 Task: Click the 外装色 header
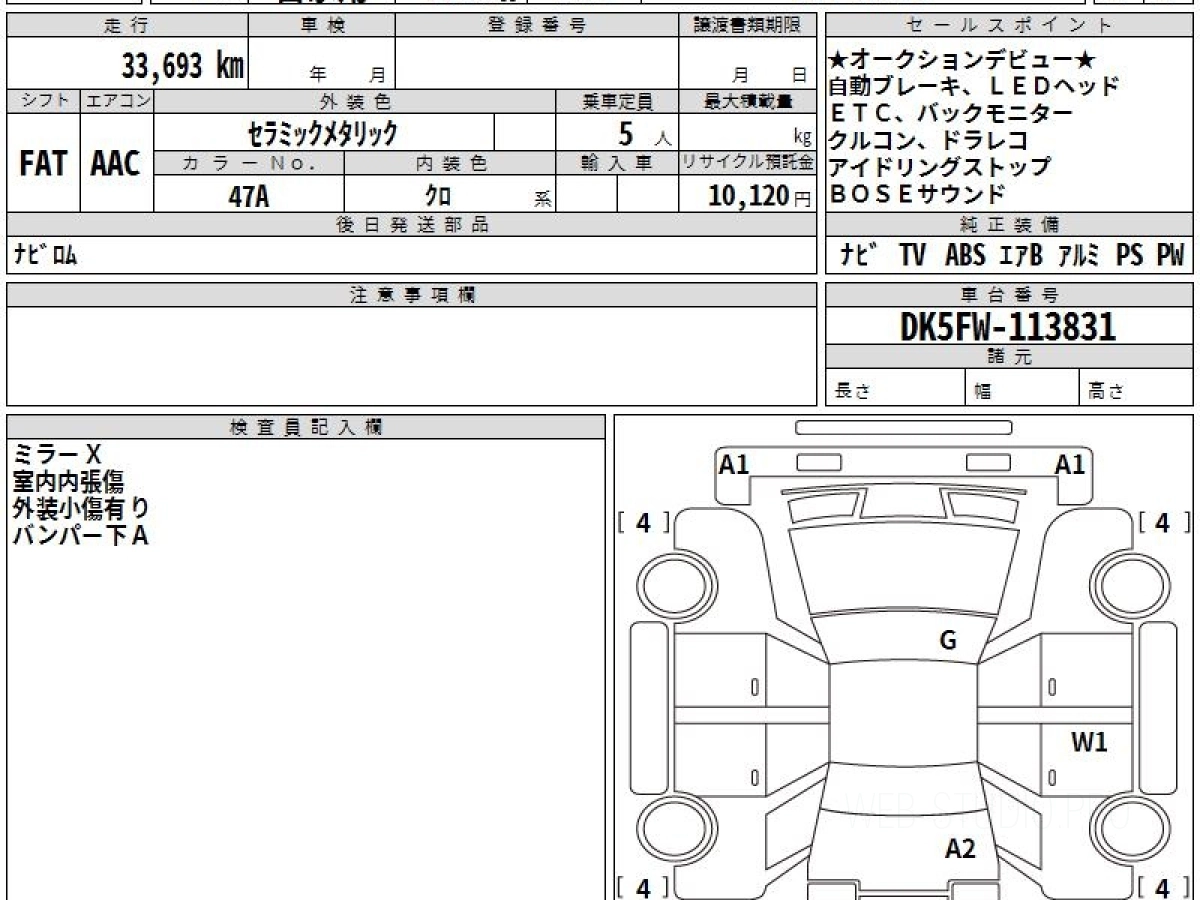coord(355,101)
